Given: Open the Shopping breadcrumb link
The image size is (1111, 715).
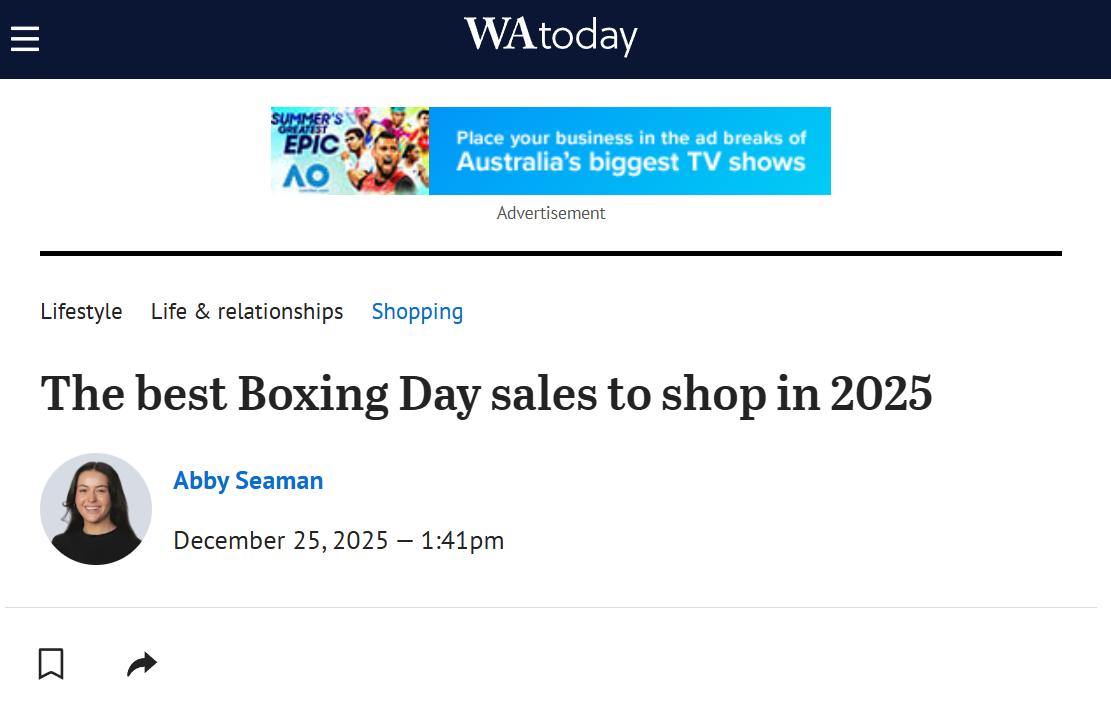Looking at the screenshot, I should point(417,312).
